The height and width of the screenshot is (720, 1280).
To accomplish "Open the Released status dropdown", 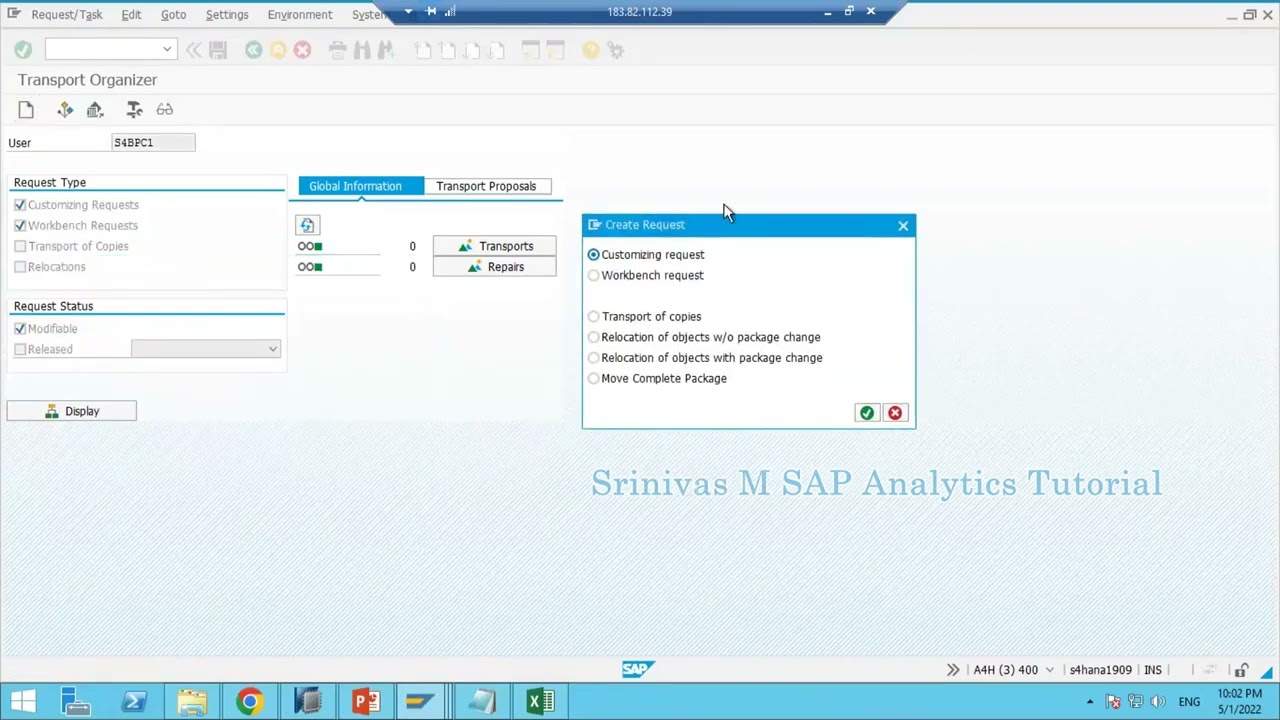I will 272,349.
